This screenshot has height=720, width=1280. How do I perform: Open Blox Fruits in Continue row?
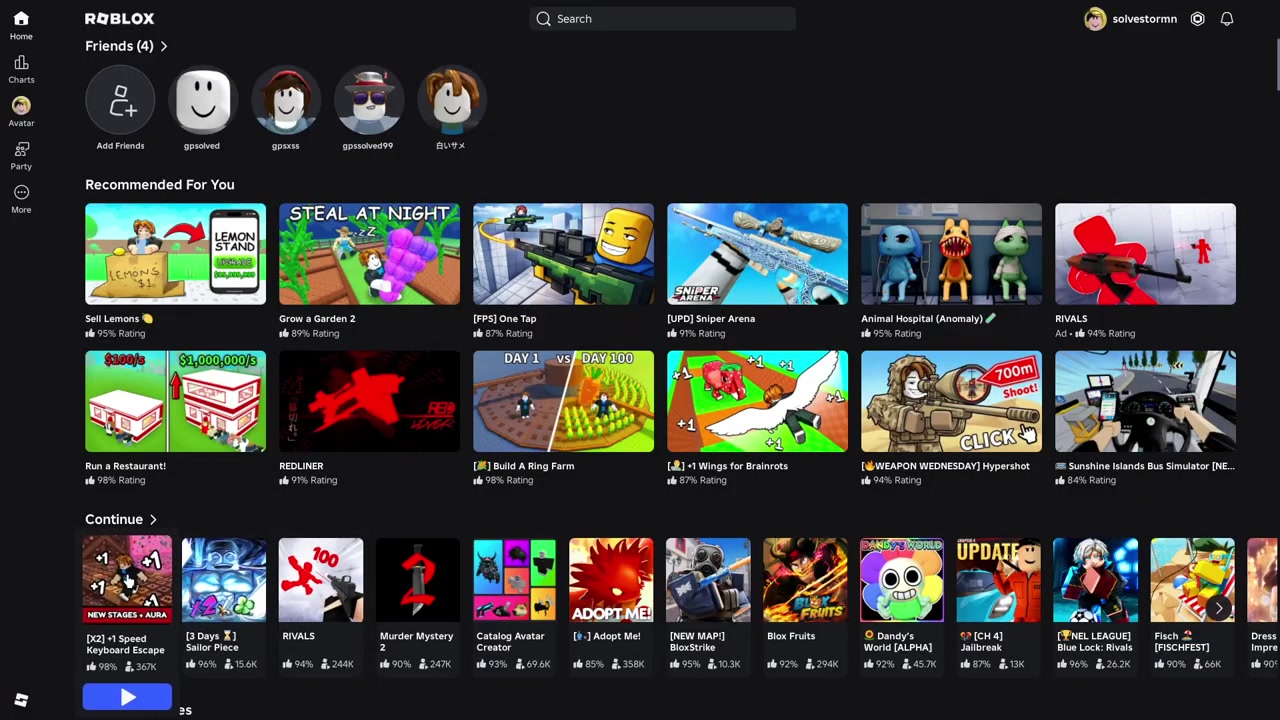tap(805, 580)
